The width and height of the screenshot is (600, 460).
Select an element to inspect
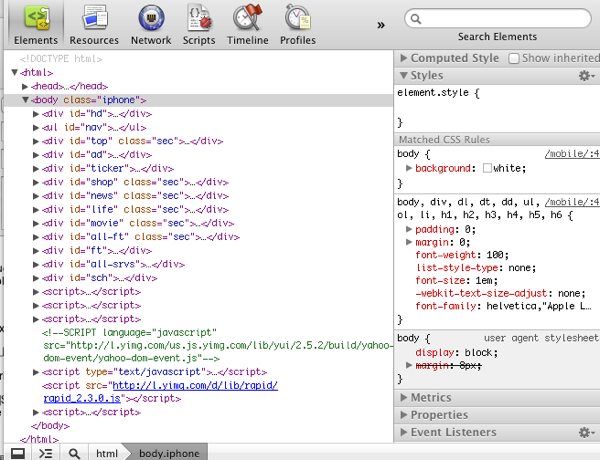pyautogui.click(x=74, y=453)
